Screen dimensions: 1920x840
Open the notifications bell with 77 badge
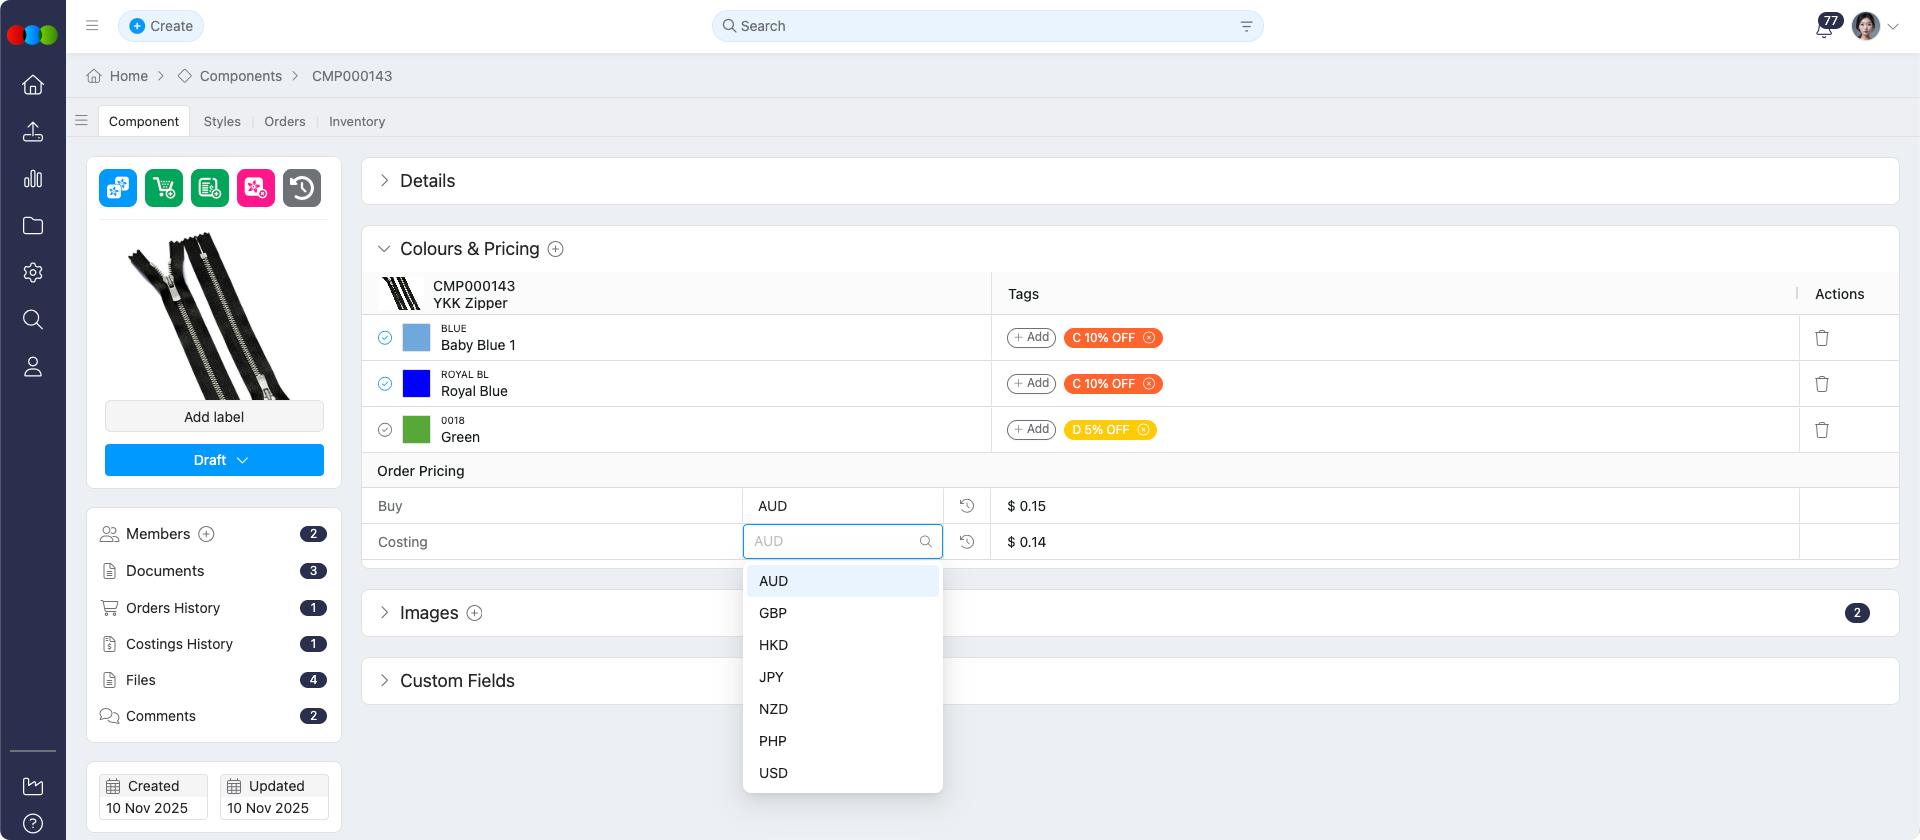1825,27
